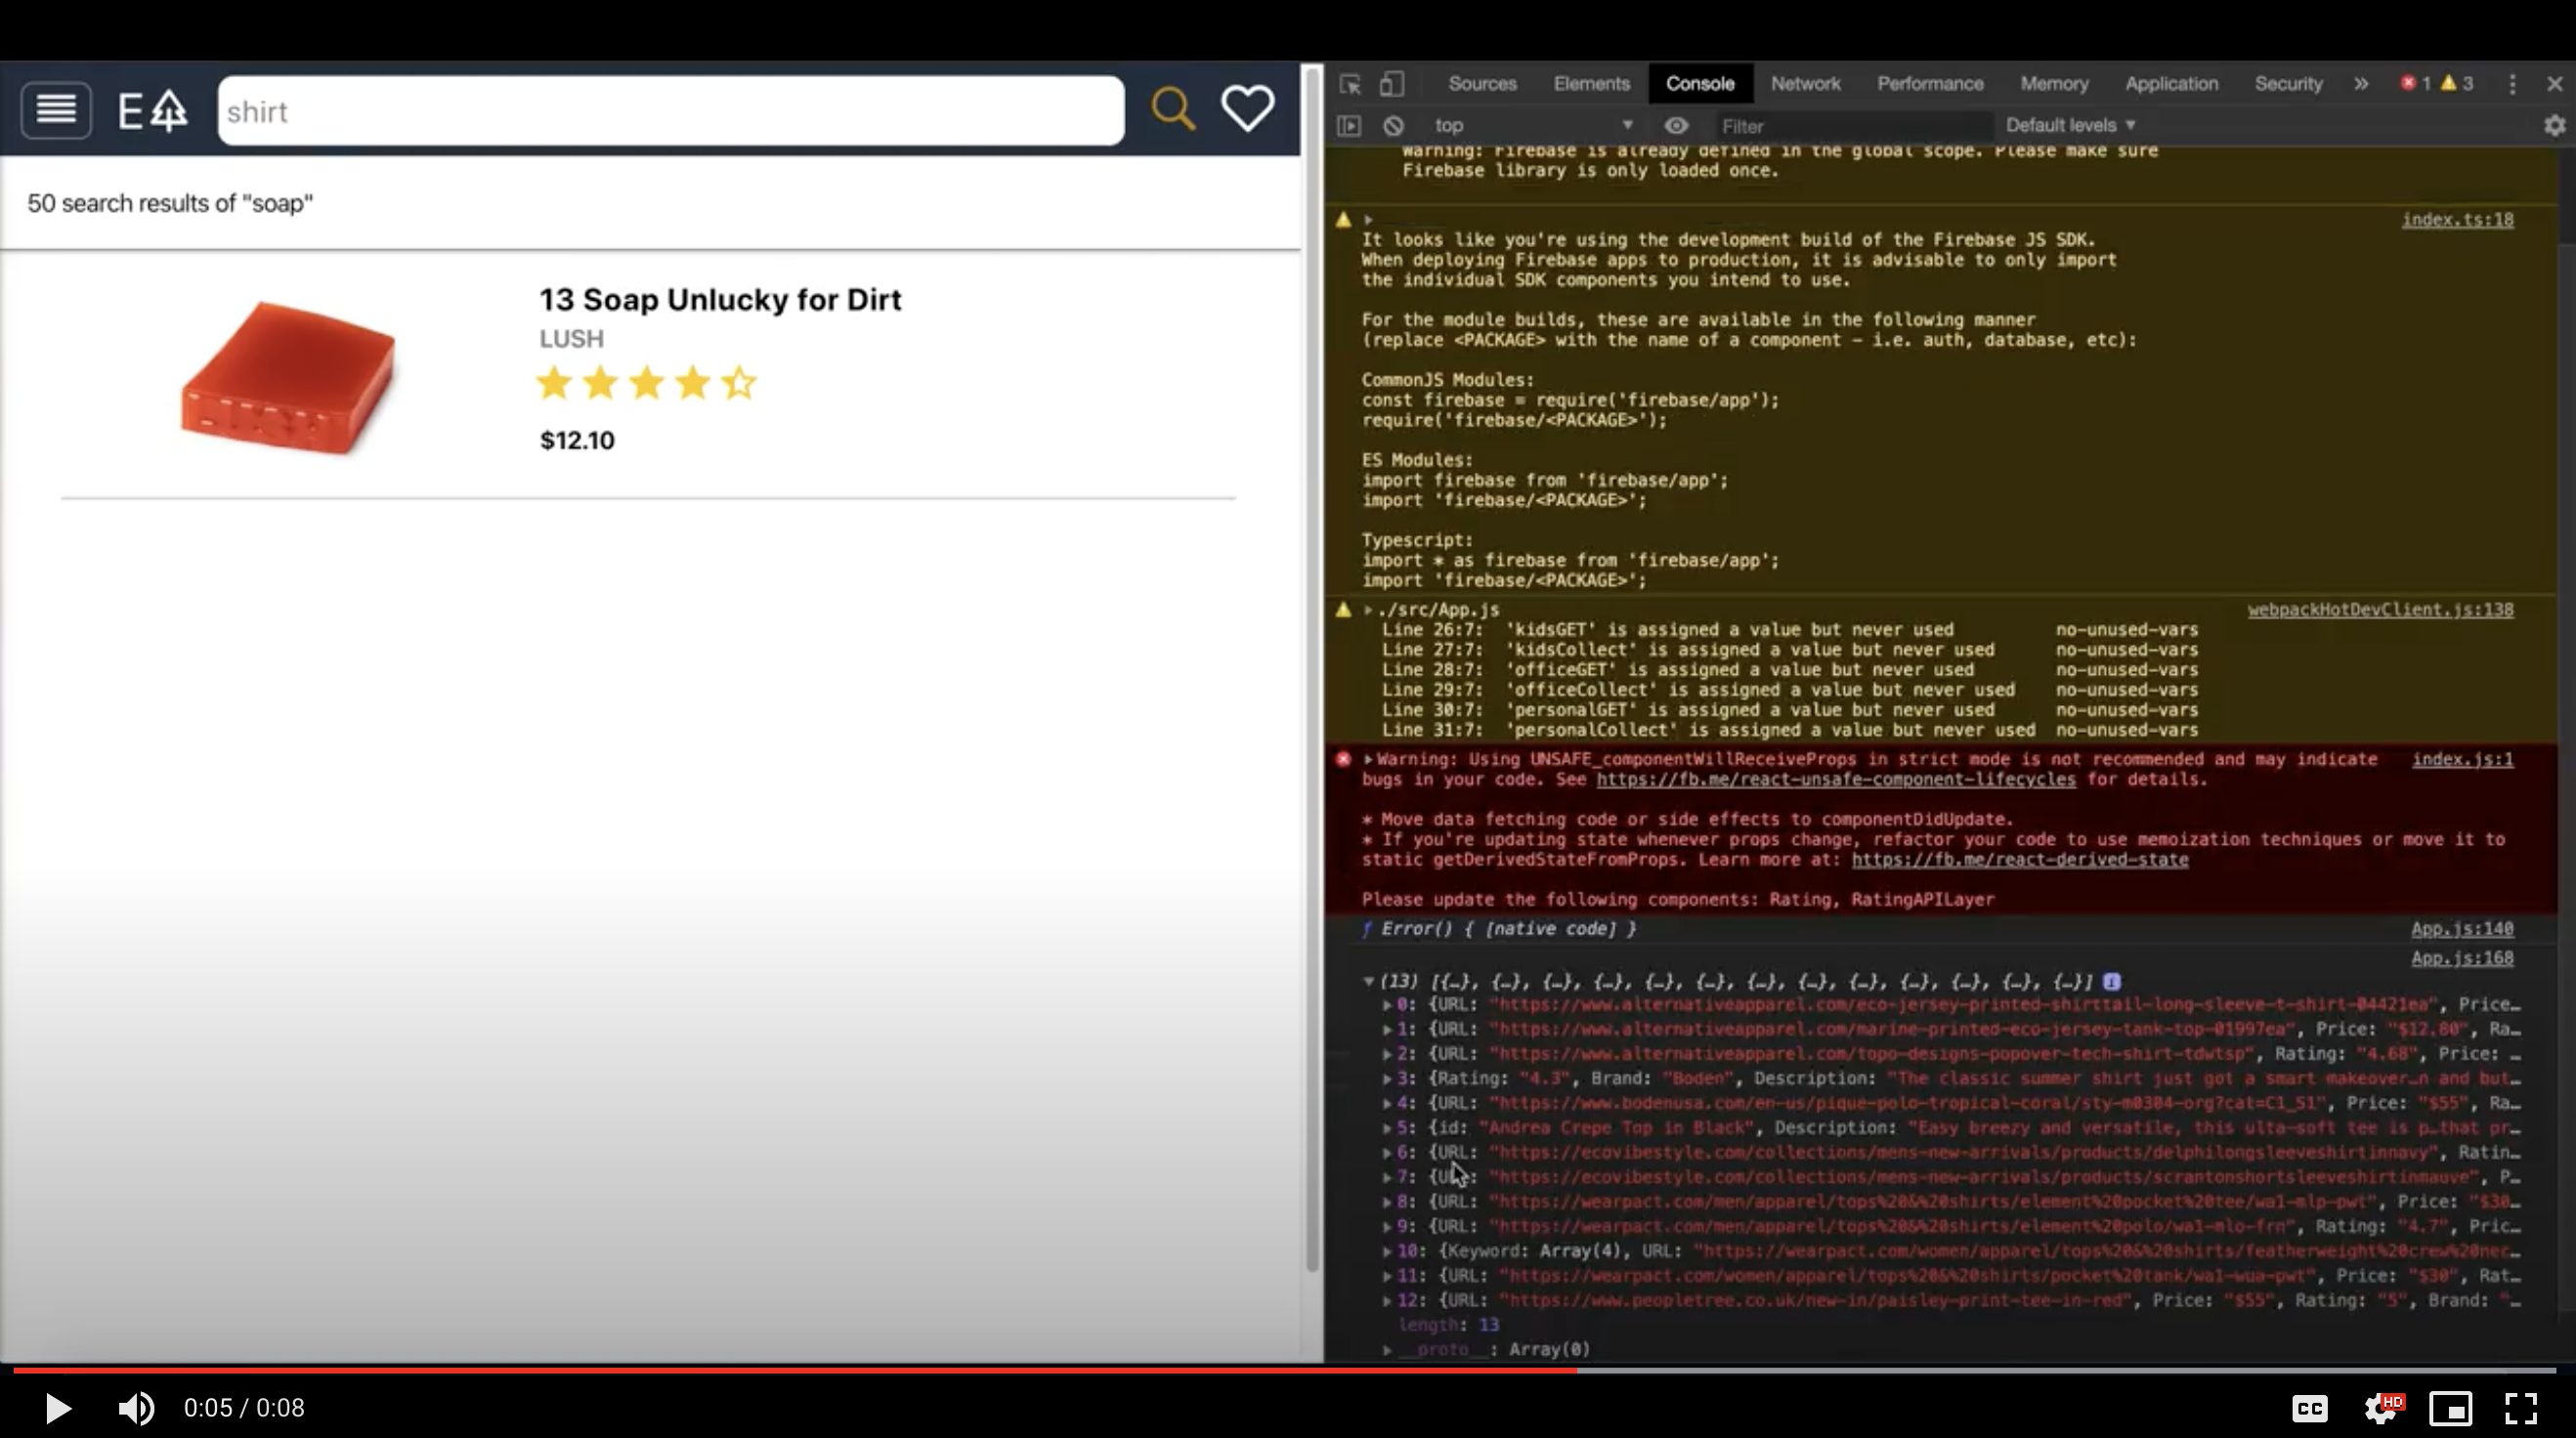Switch to the Network tab
This screenshot has height=1438, width=2576.
(1805, 84)
